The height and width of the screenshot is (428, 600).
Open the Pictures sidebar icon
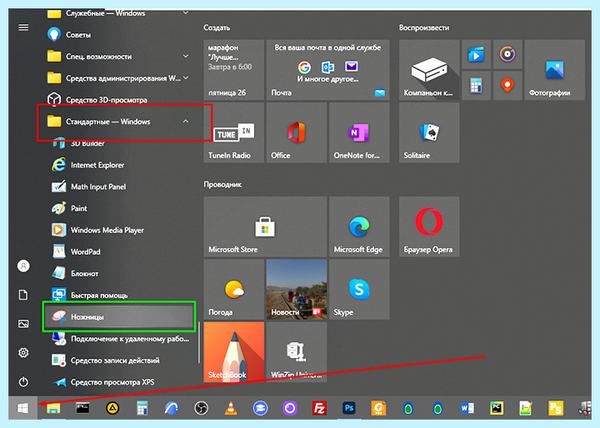[23, 324]
